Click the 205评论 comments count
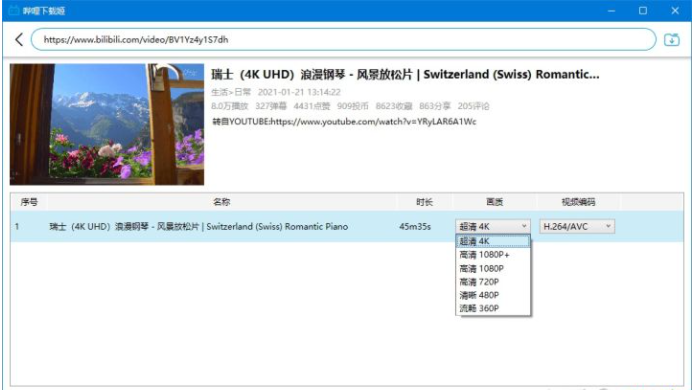 point(473,106)
